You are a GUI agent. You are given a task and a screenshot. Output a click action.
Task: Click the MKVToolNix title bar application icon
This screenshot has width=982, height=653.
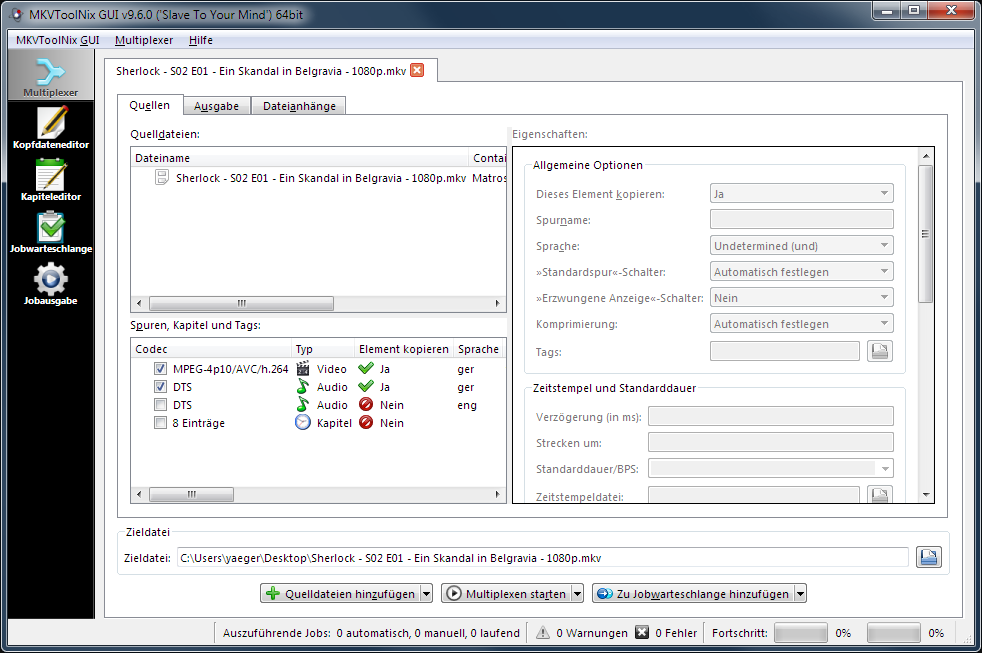click(x=17, y=14)
